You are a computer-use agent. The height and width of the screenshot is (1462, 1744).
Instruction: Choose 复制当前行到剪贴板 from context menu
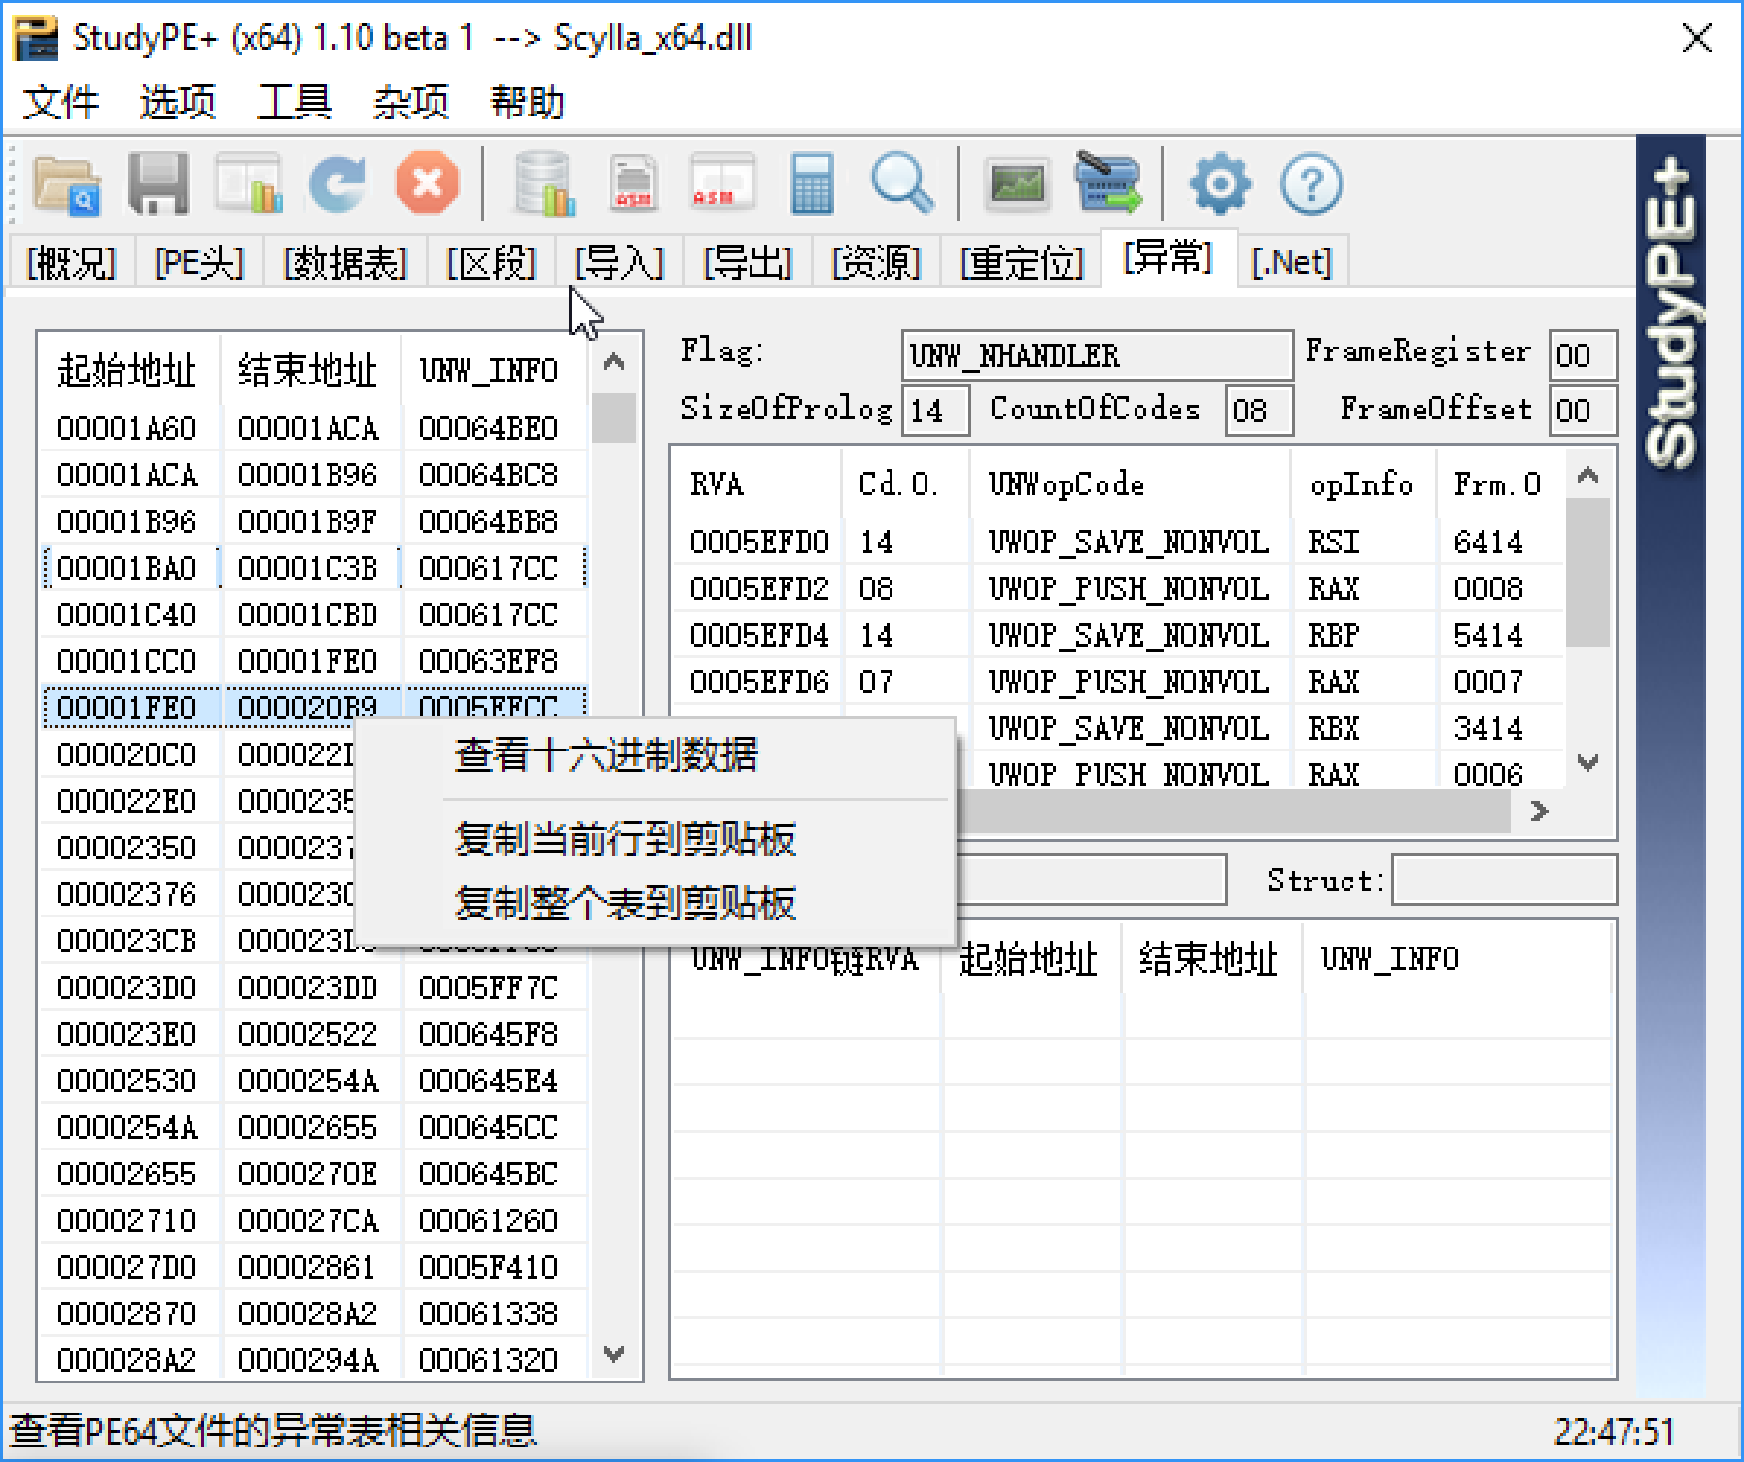pyautogui.click(x=654, y=838)
